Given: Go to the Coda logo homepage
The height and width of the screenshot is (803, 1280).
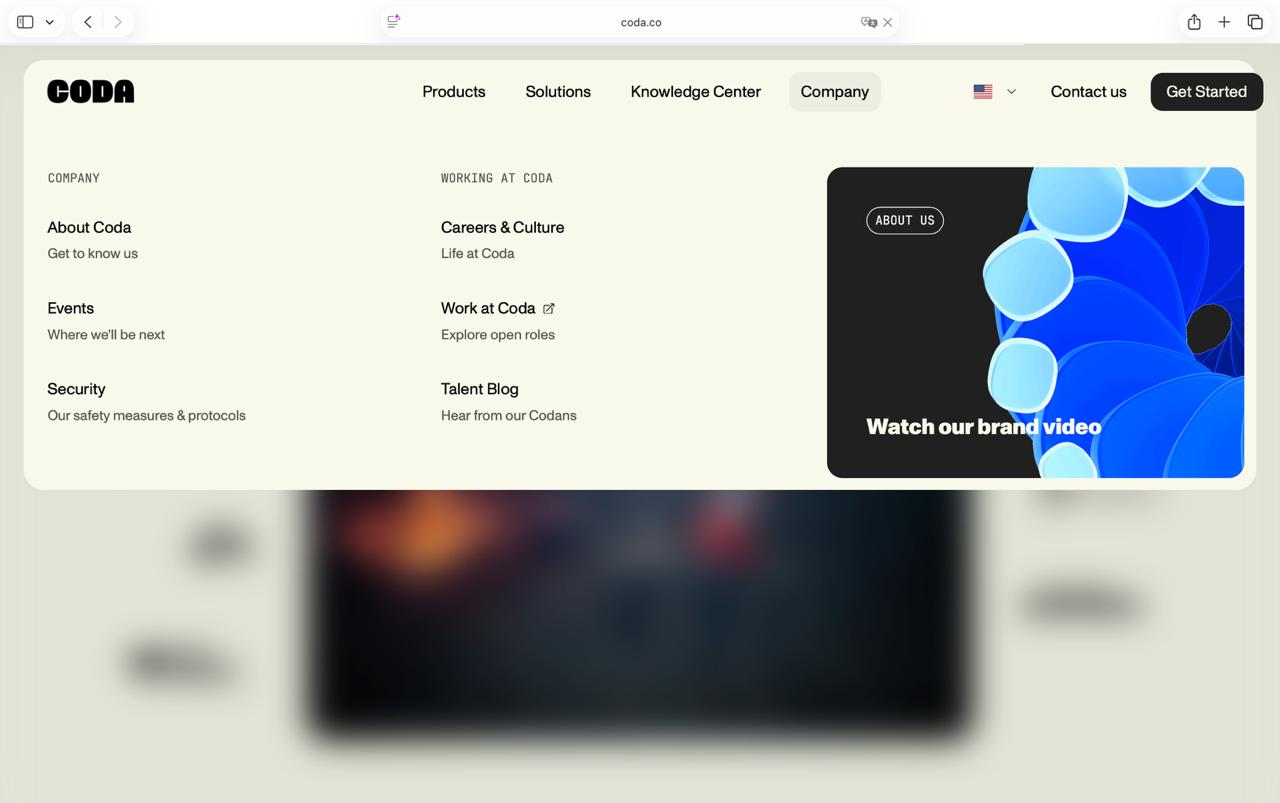Looking at the screenshot, I should point(91,91).
